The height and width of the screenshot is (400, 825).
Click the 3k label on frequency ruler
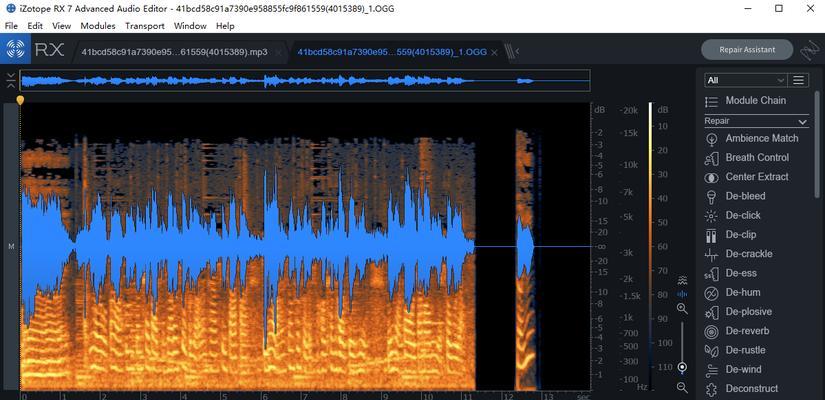(628, 253)
